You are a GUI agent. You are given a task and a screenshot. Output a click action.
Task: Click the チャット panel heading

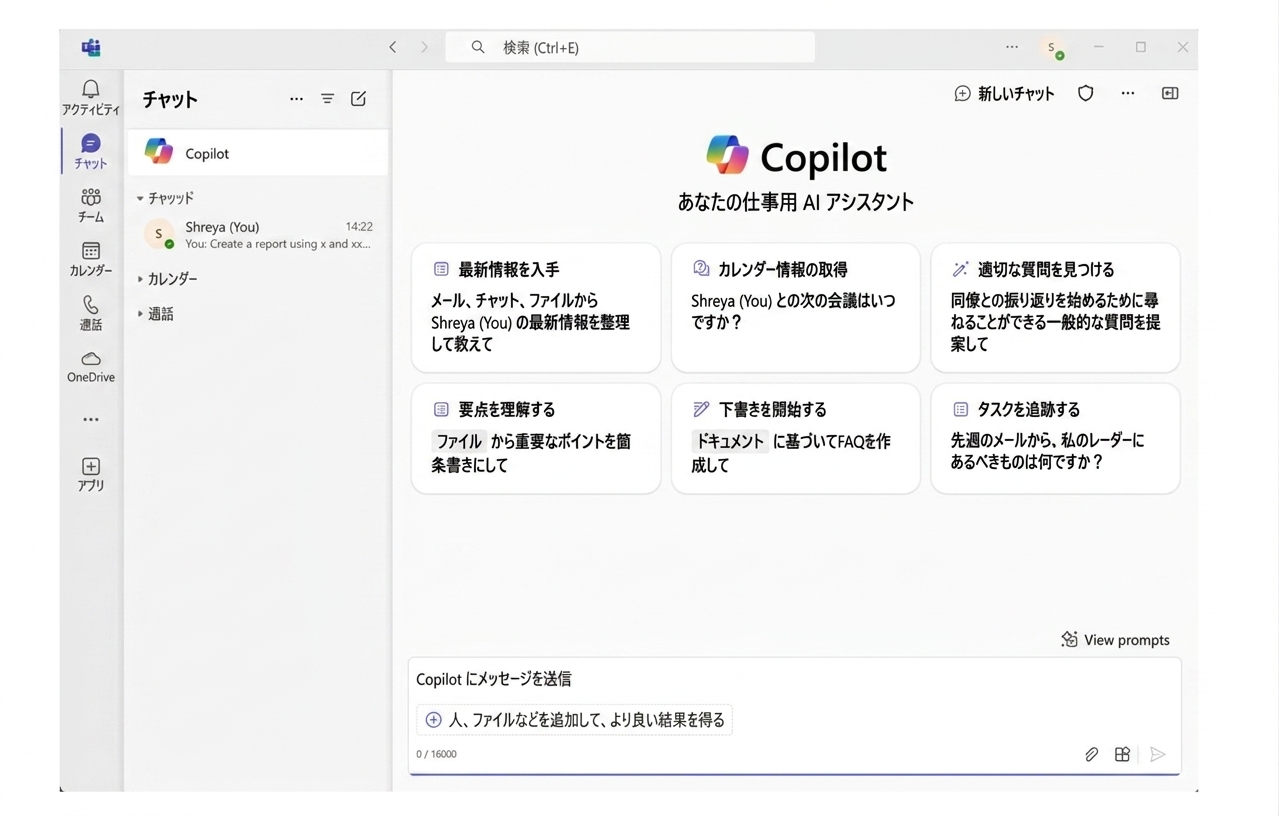[x=170, y=99]
